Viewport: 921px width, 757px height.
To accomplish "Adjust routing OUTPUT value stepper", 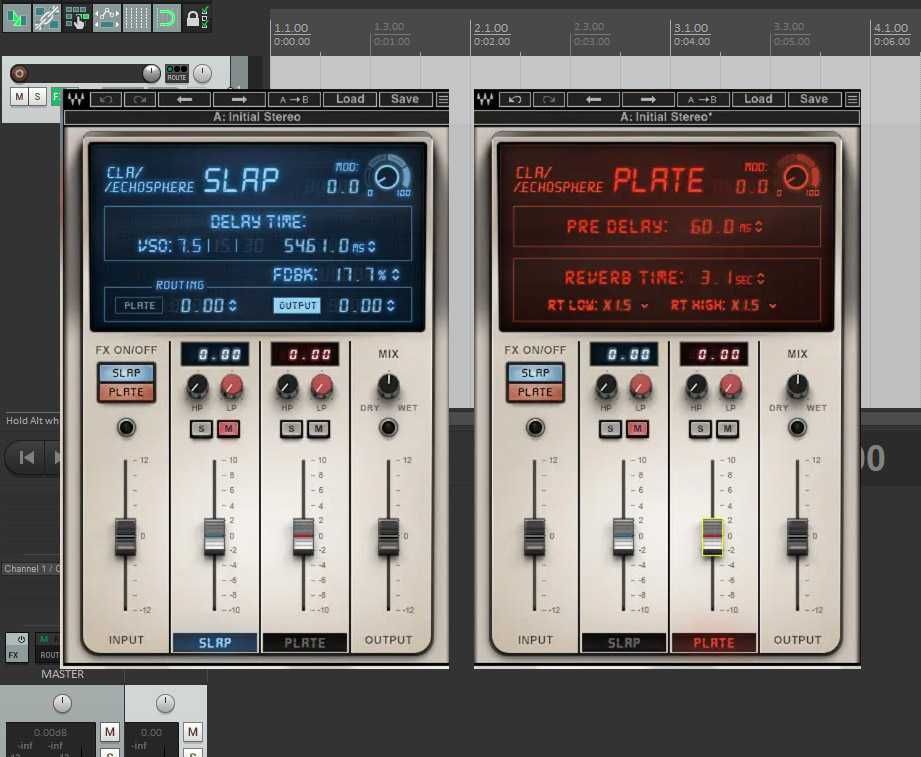I will [391, 305].
